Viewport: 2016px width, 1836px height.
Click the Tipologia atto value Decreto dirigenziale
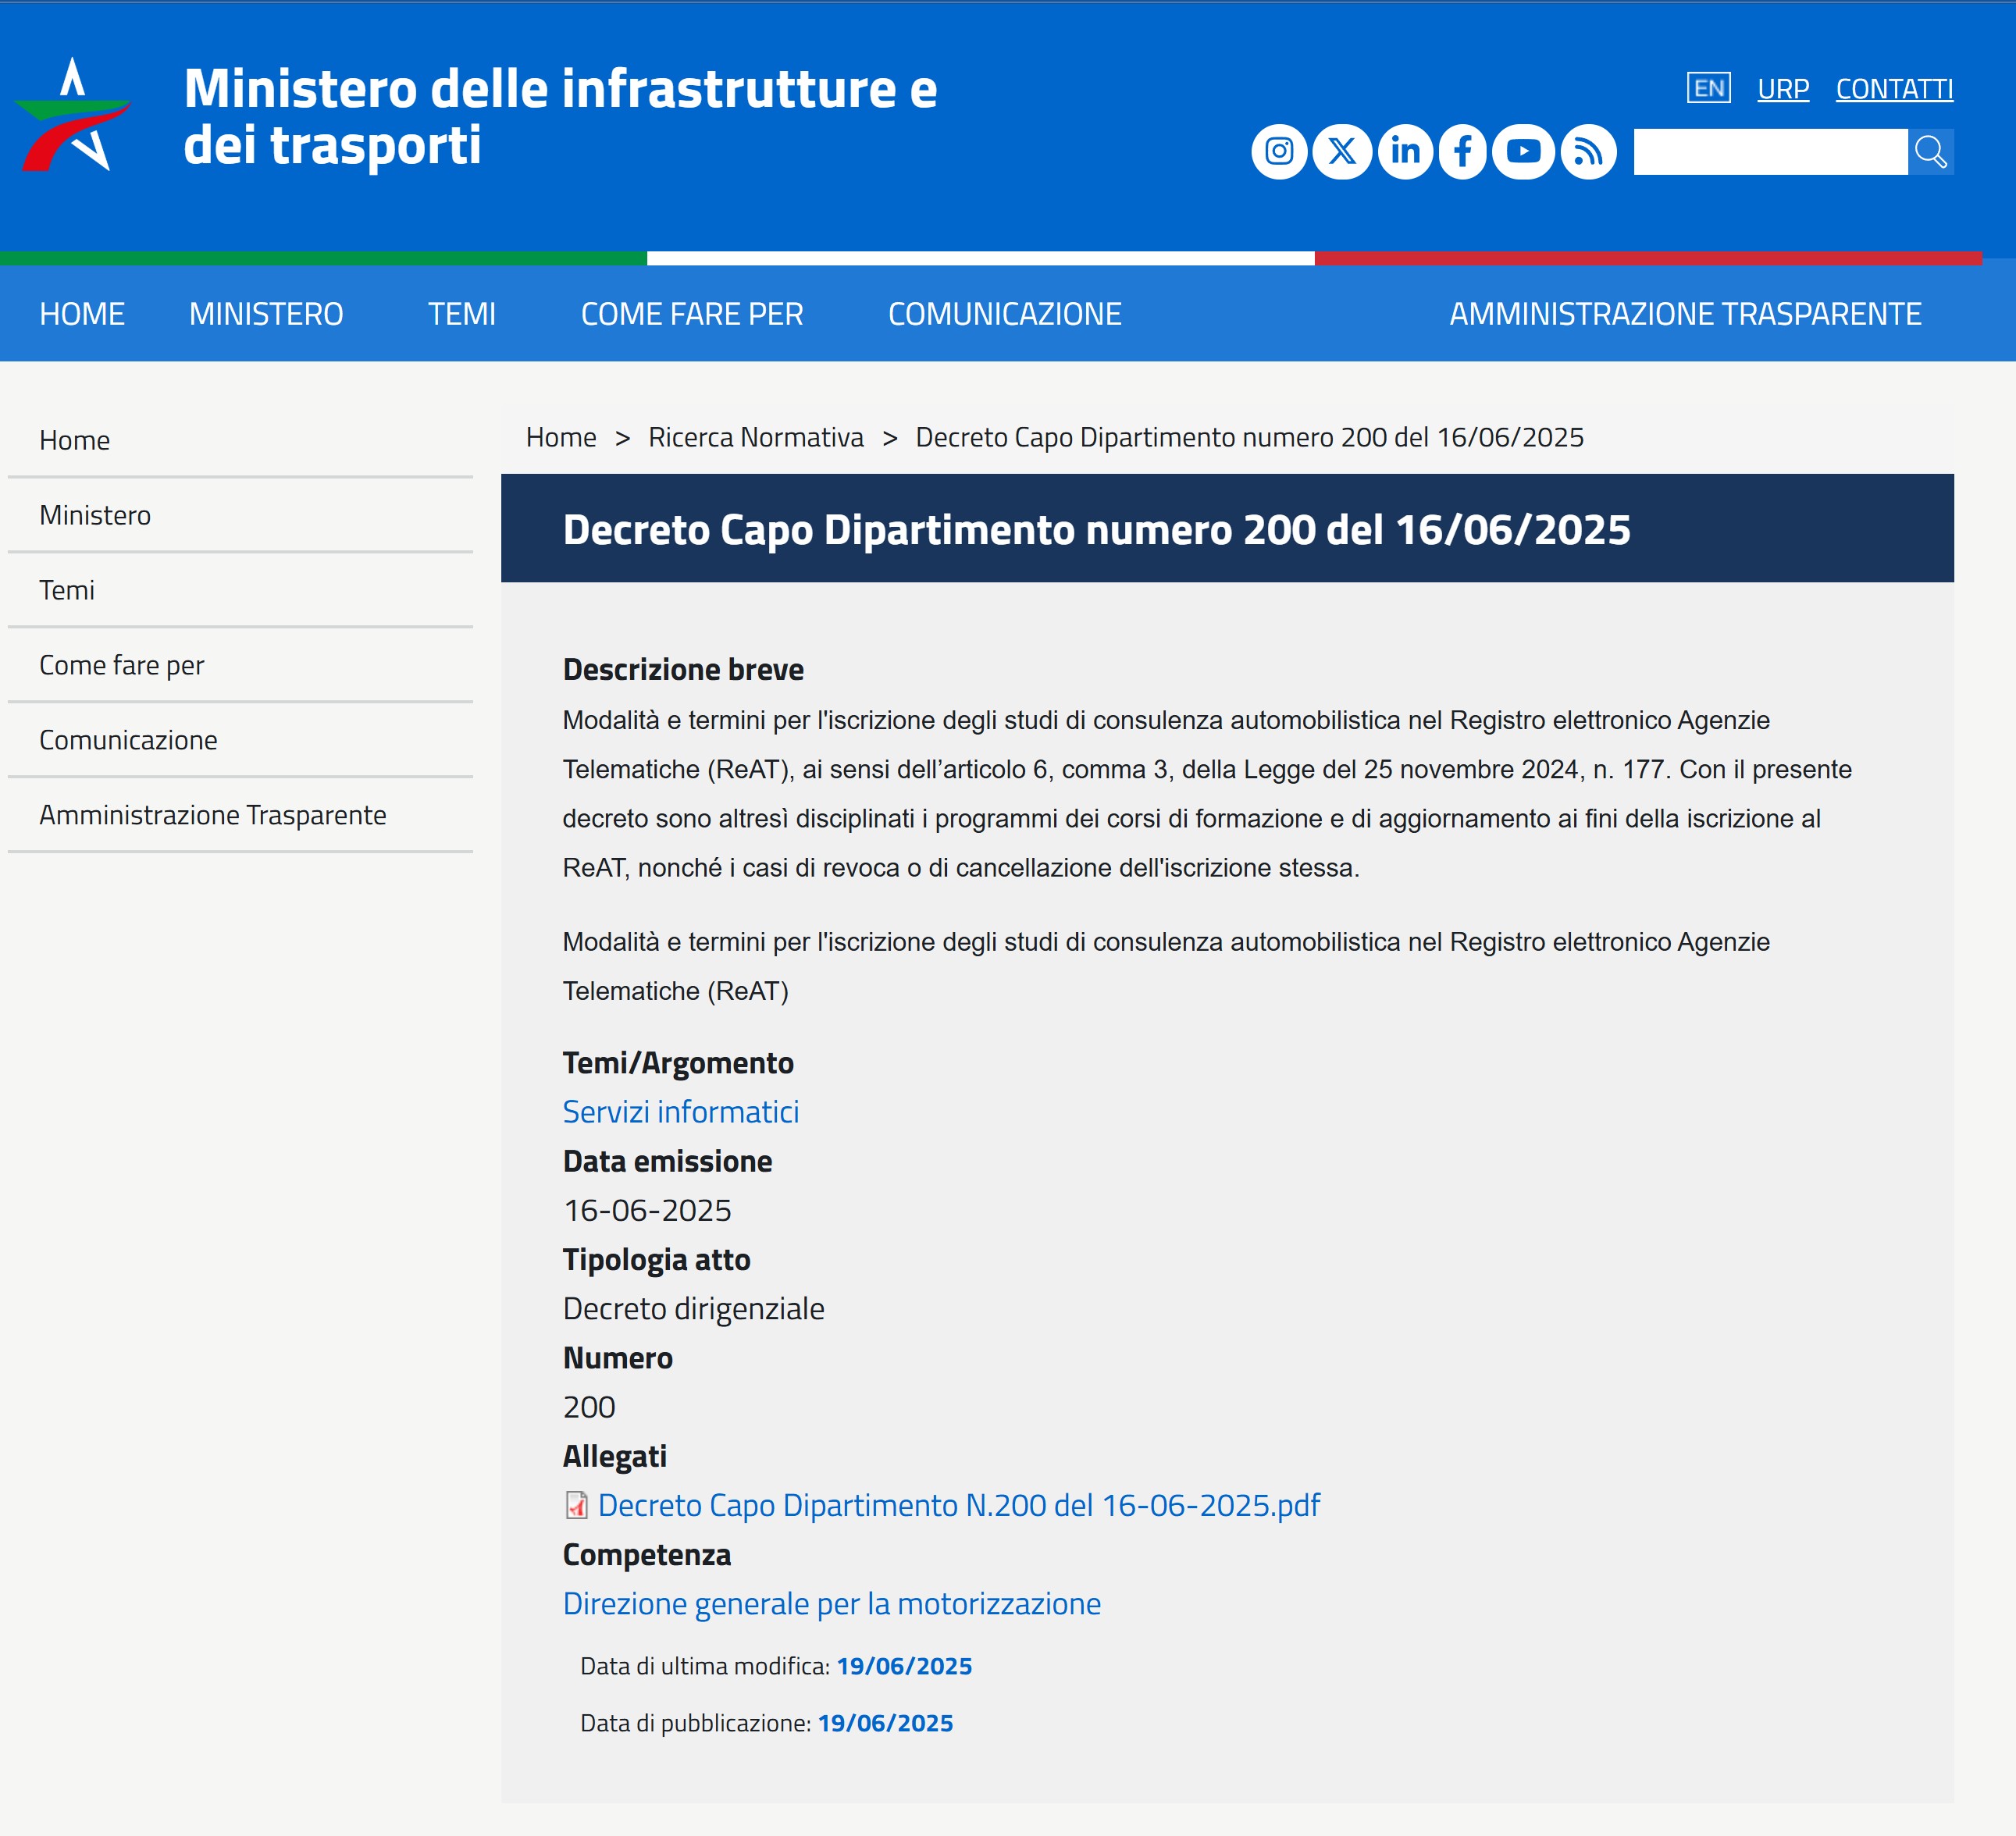(693, 1308)
